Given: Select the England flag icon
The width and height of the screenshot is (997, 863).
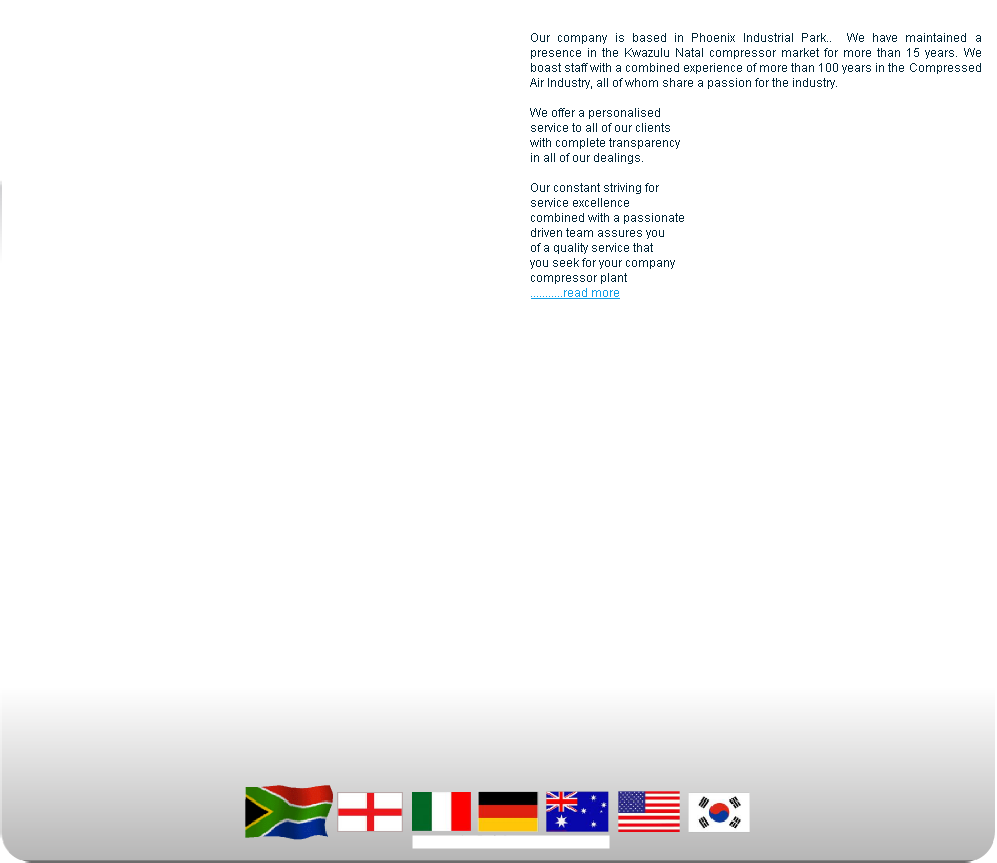Looking at the screenshot, I should click(370, 811).
